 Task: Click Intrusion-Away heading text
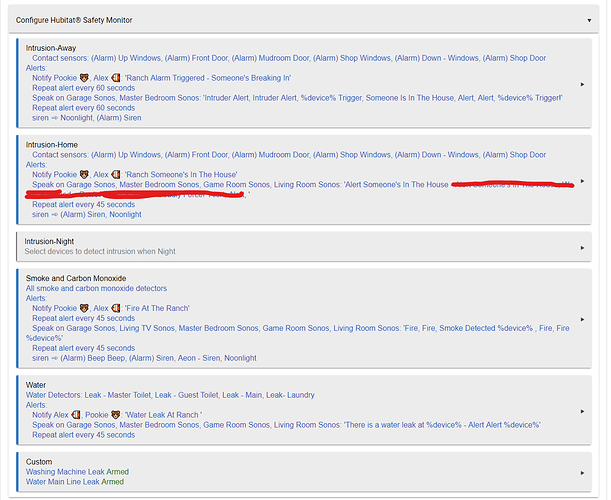(51, 48)
